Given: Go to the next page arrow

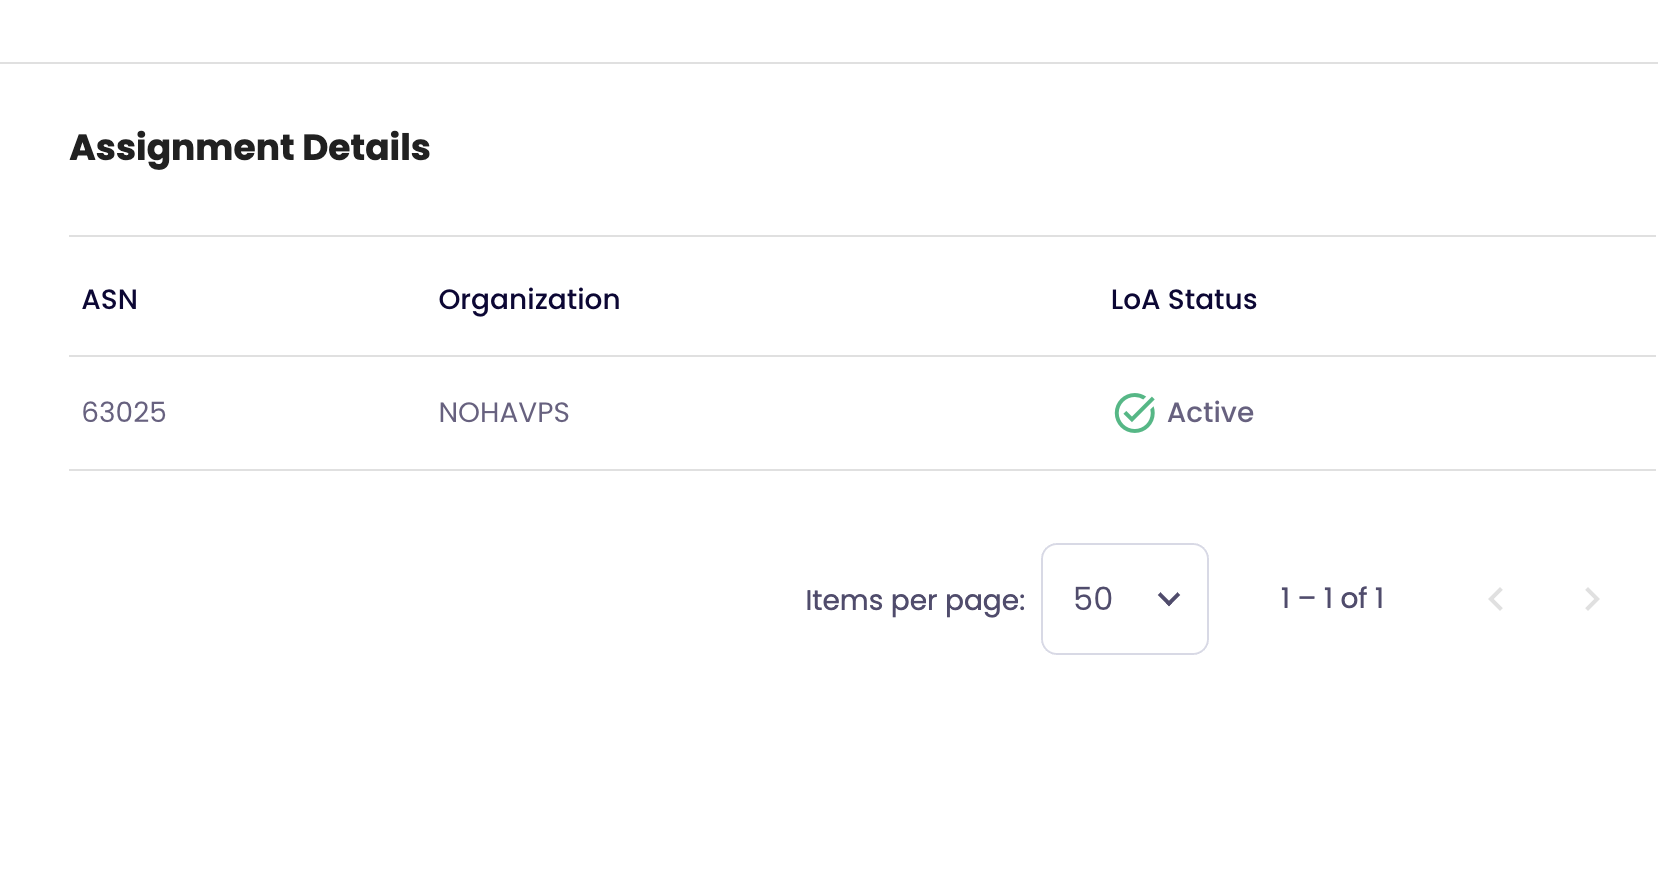Looking at the screenshot, I should click(1592, 599).
